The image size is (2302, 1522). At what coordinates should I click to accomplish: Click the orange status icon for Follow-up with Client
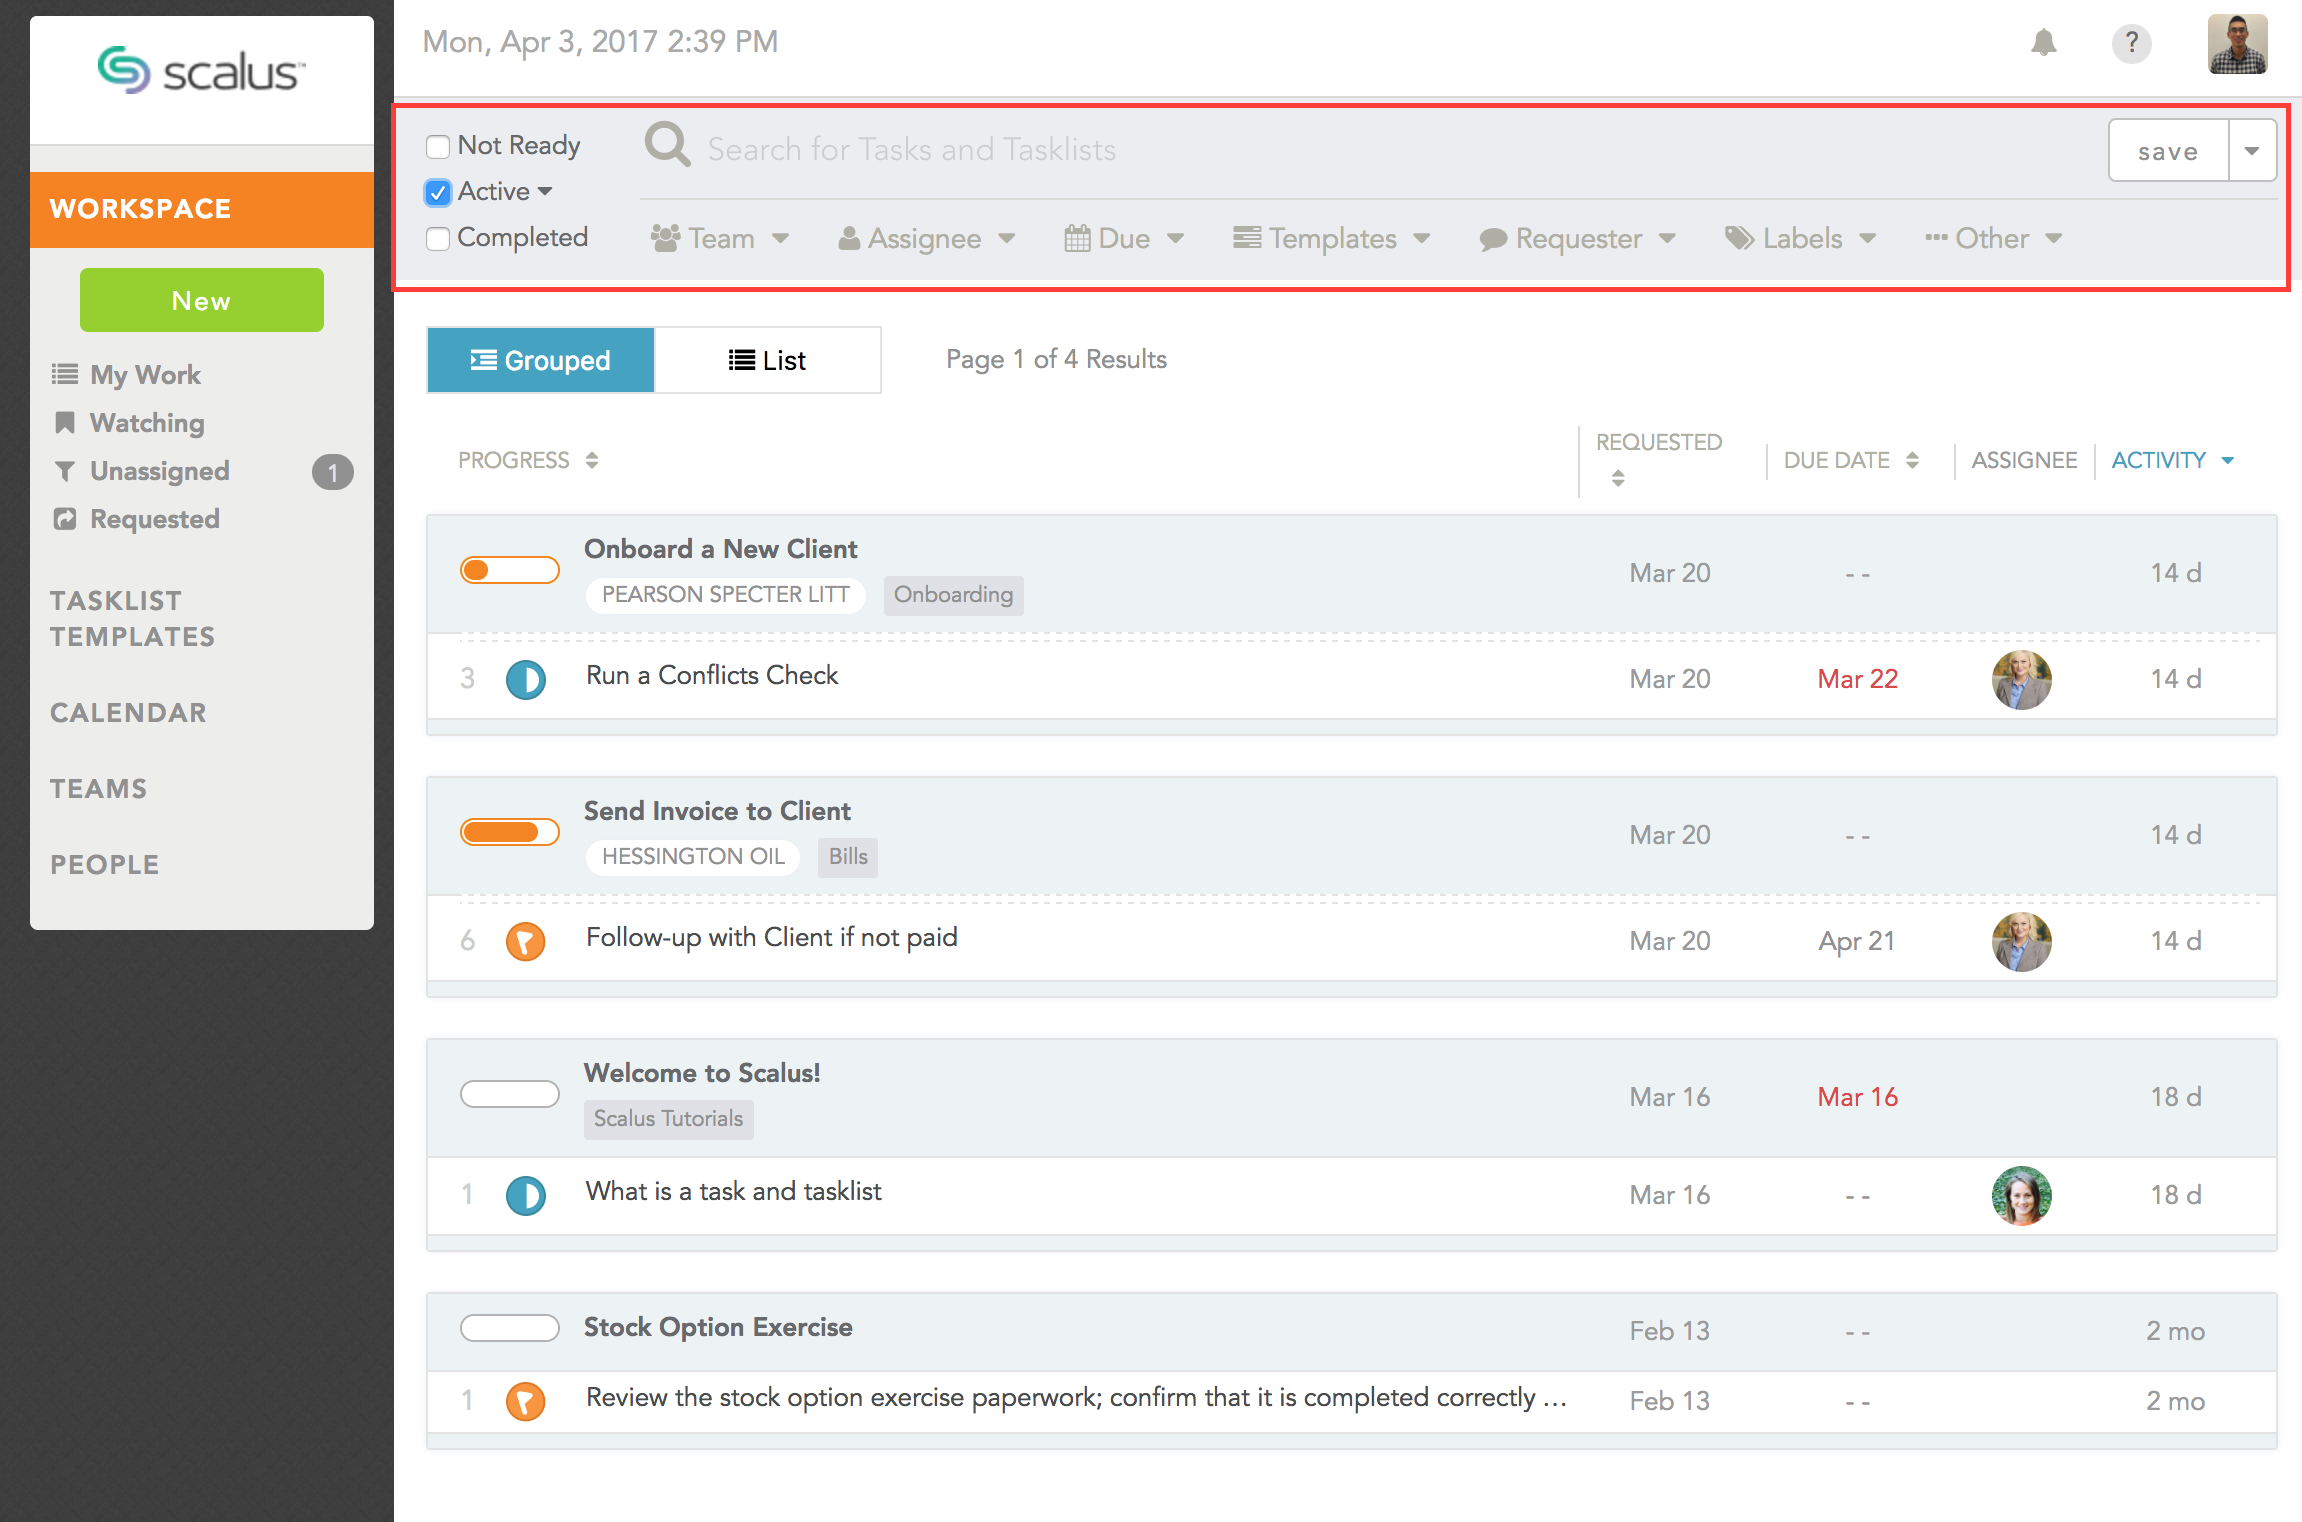pyautogui.click(x=525, y=941)
